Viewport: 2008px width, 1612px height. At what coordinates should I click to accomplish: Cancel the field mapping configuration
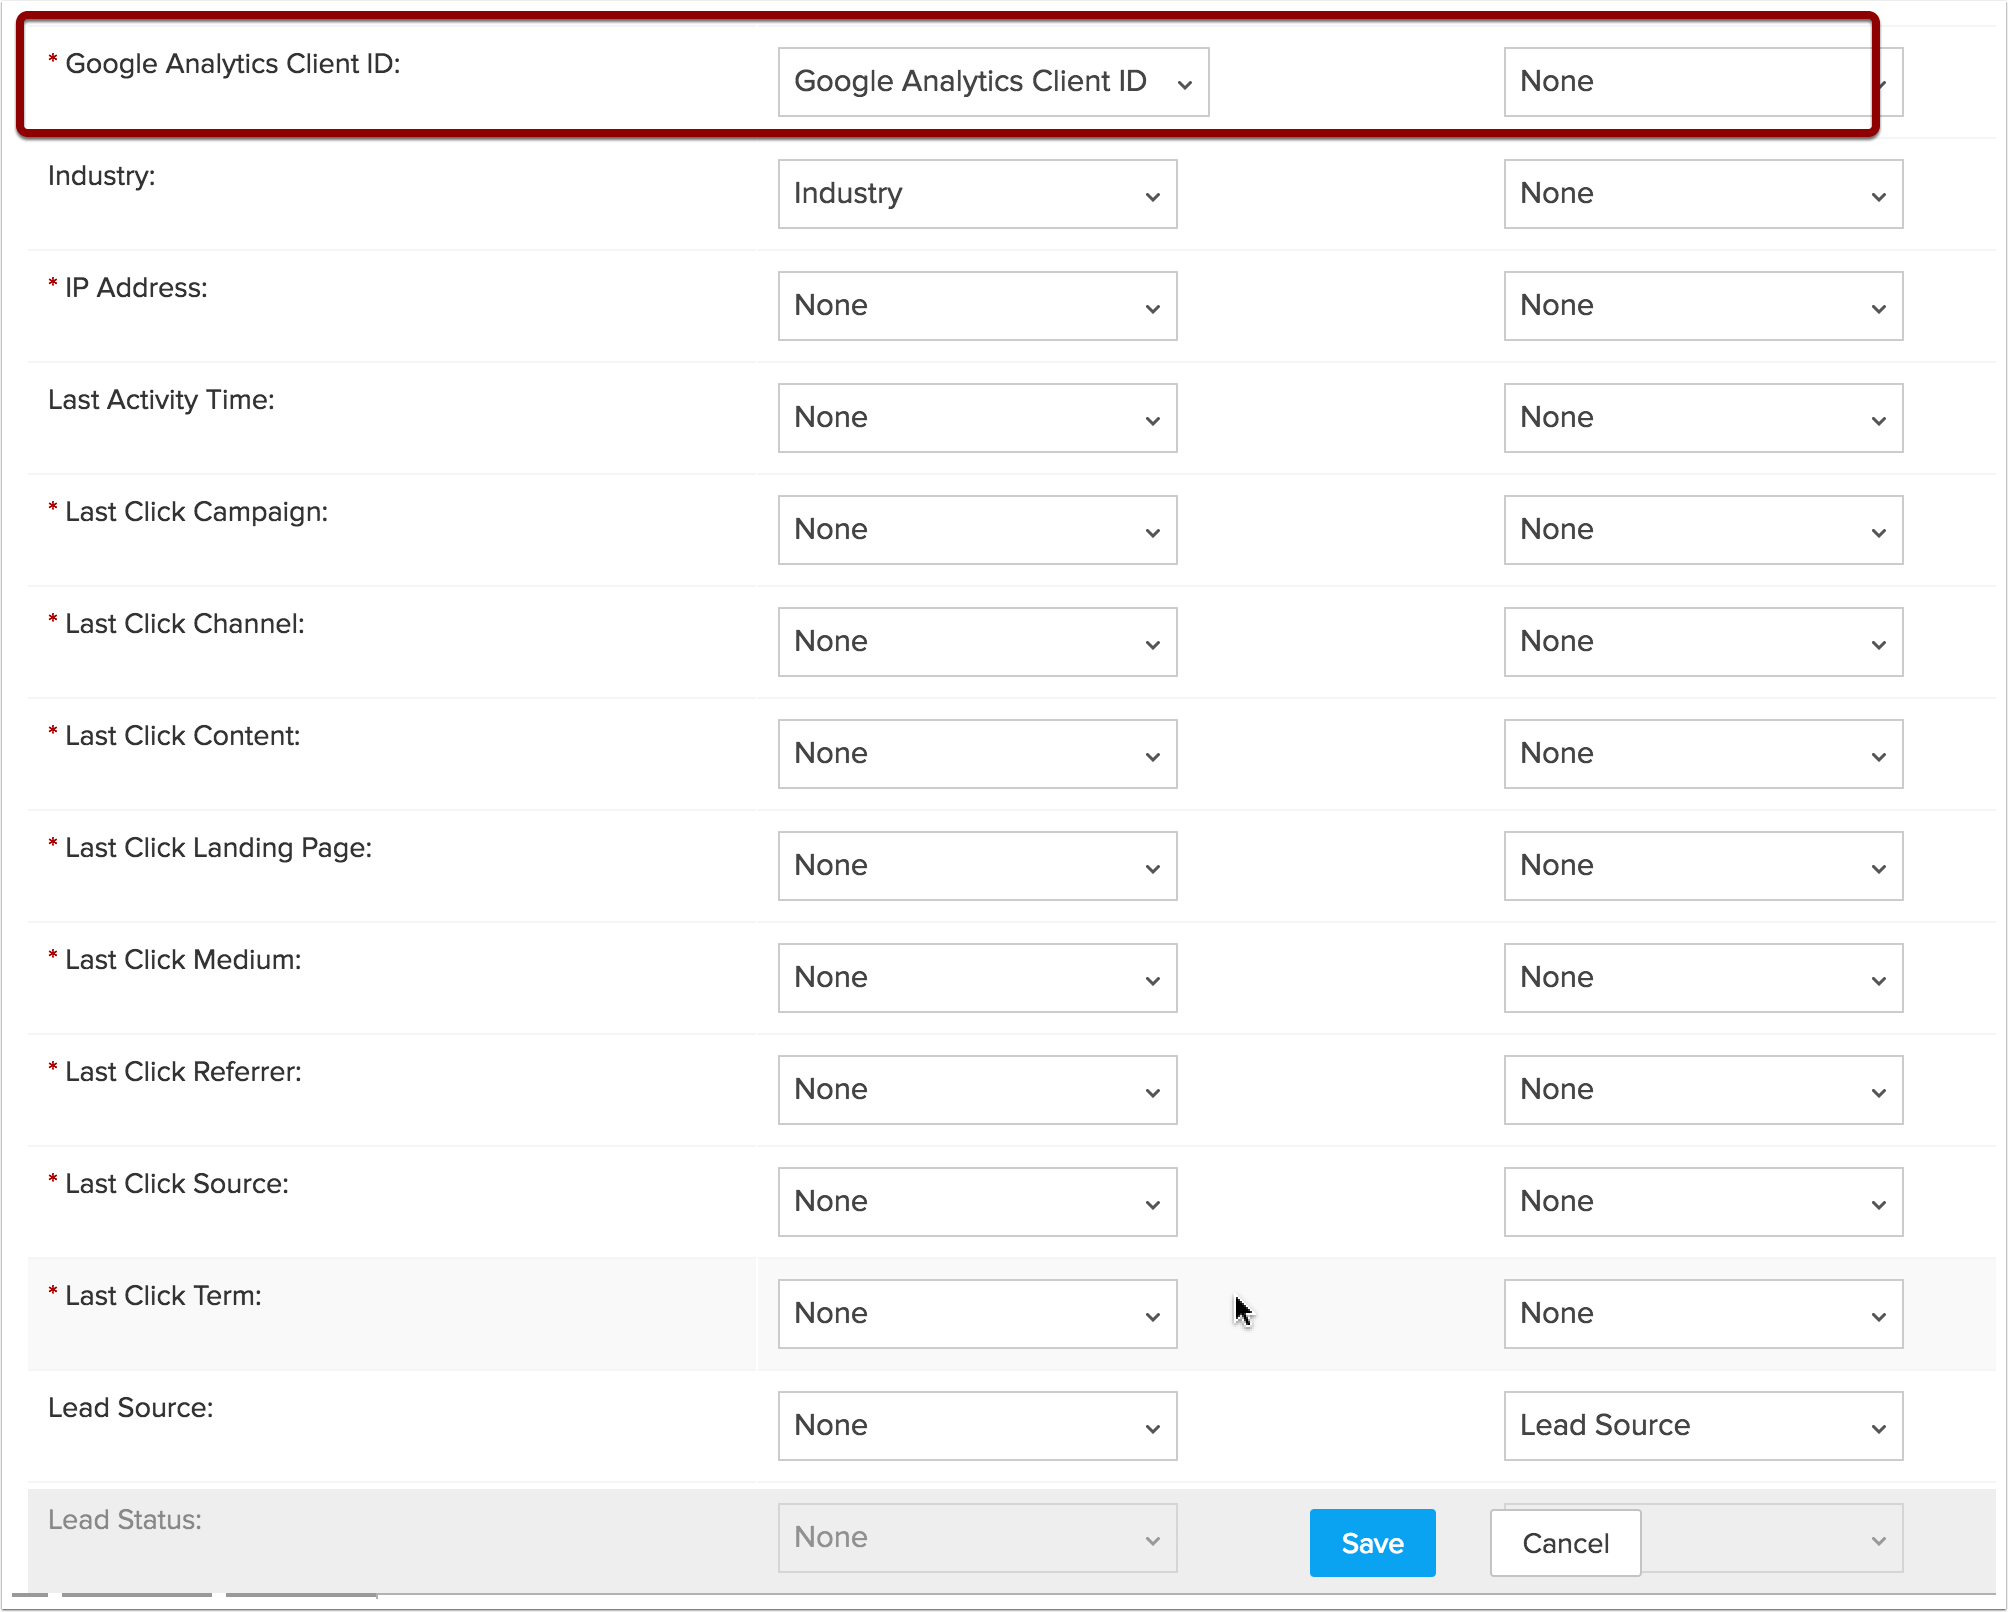1564,1542
